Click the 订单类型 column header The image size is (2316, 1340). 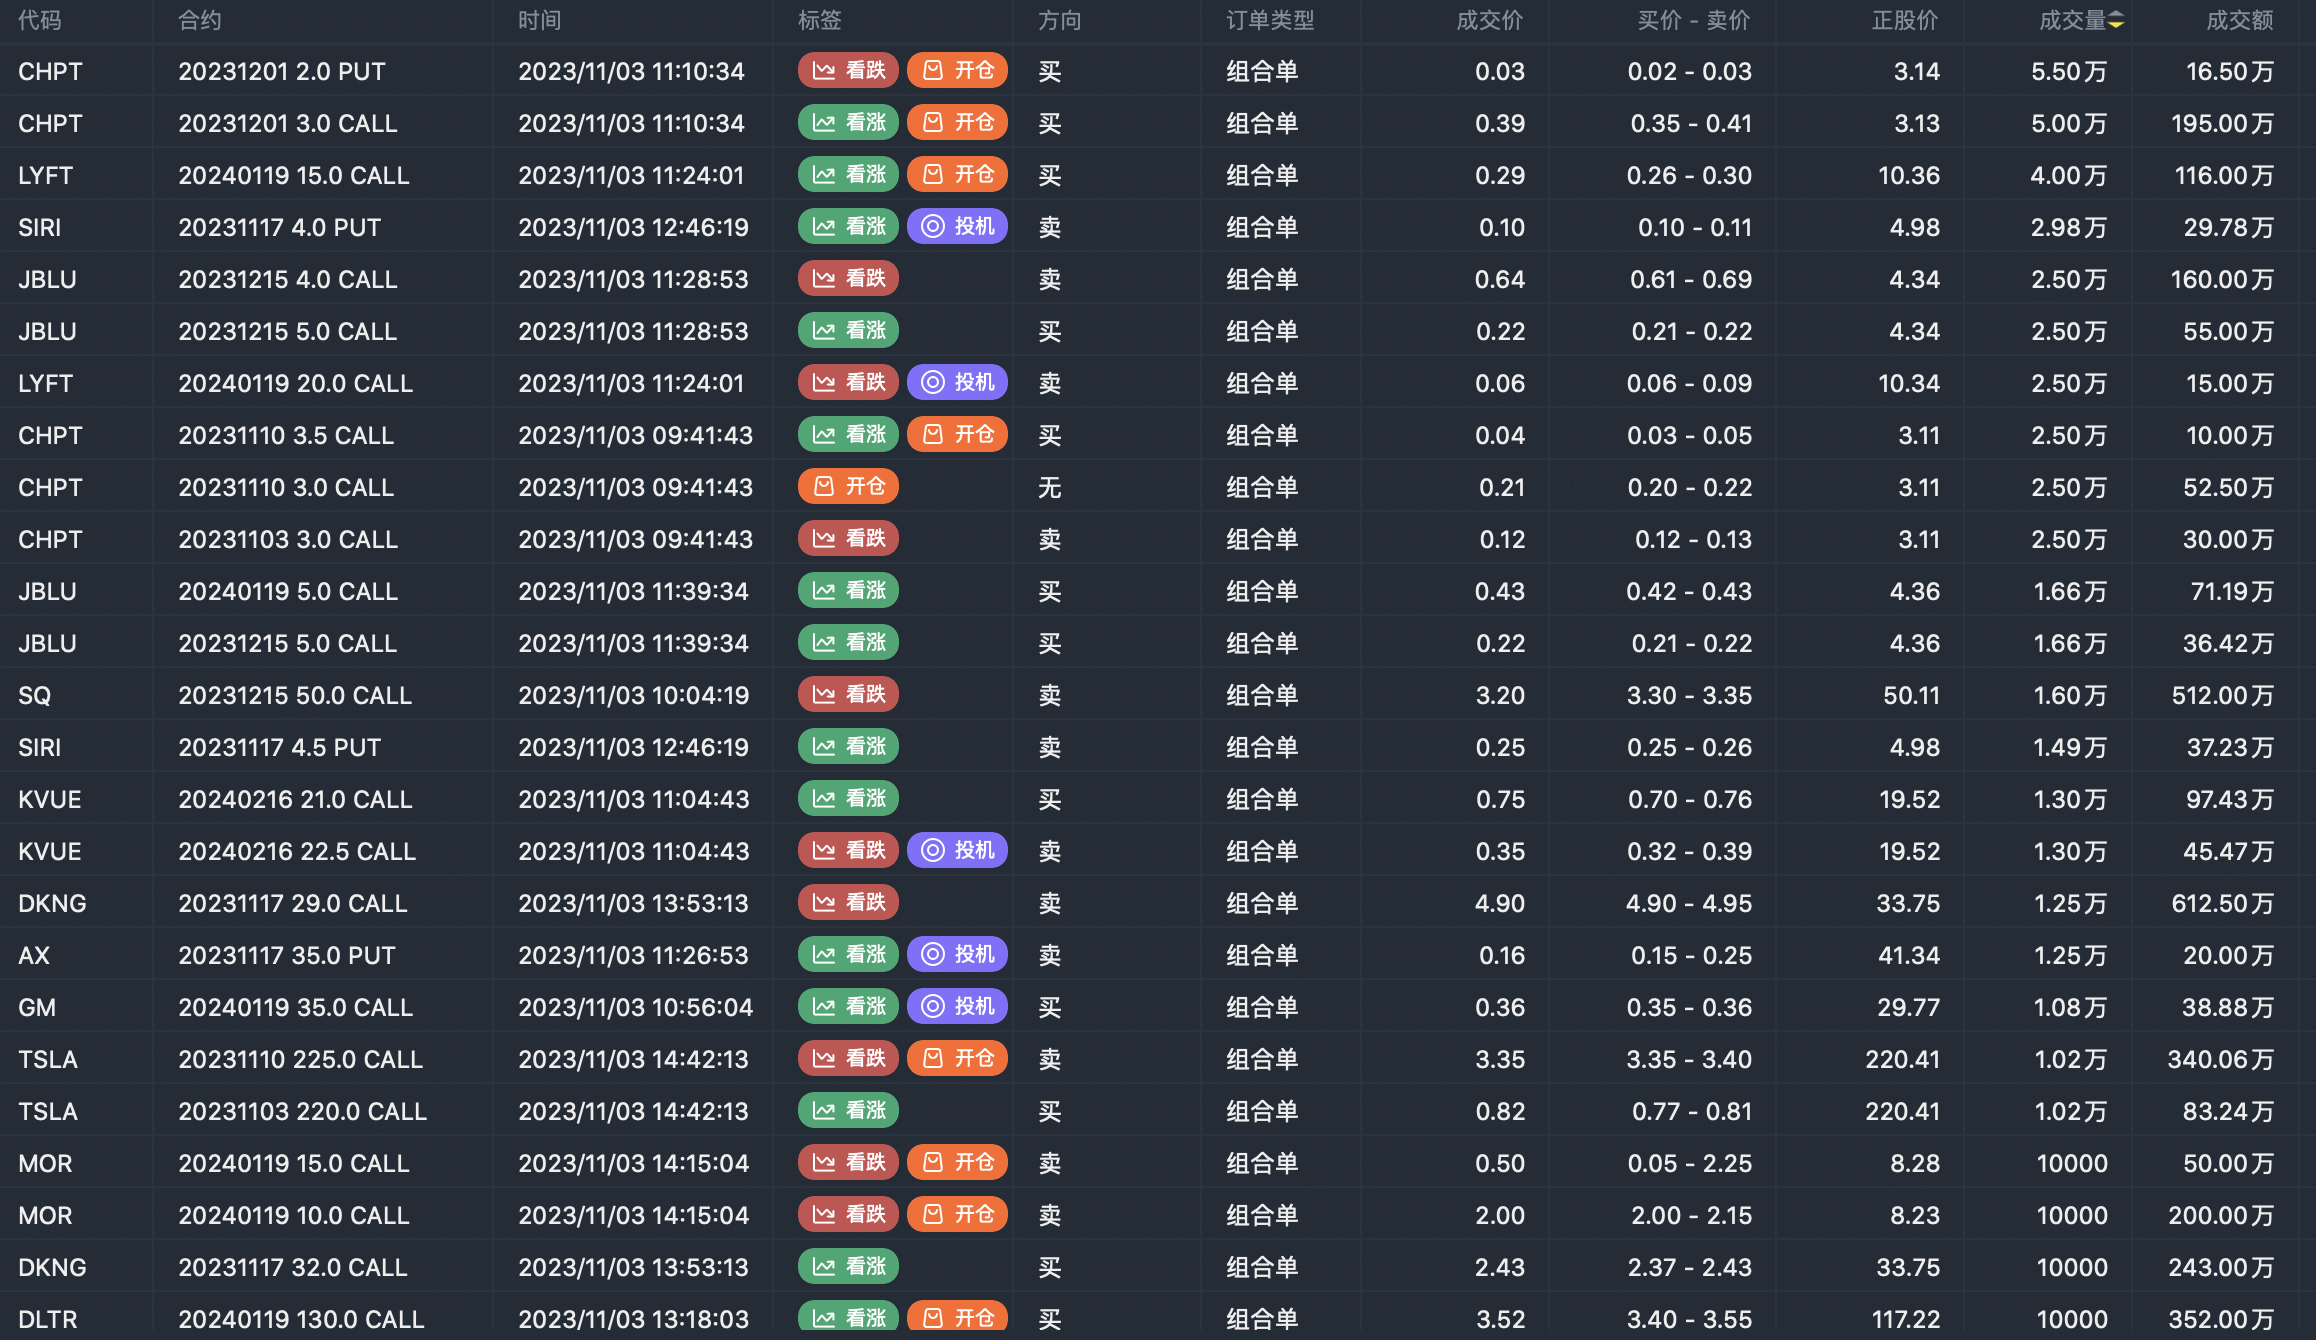(1270, 21)
